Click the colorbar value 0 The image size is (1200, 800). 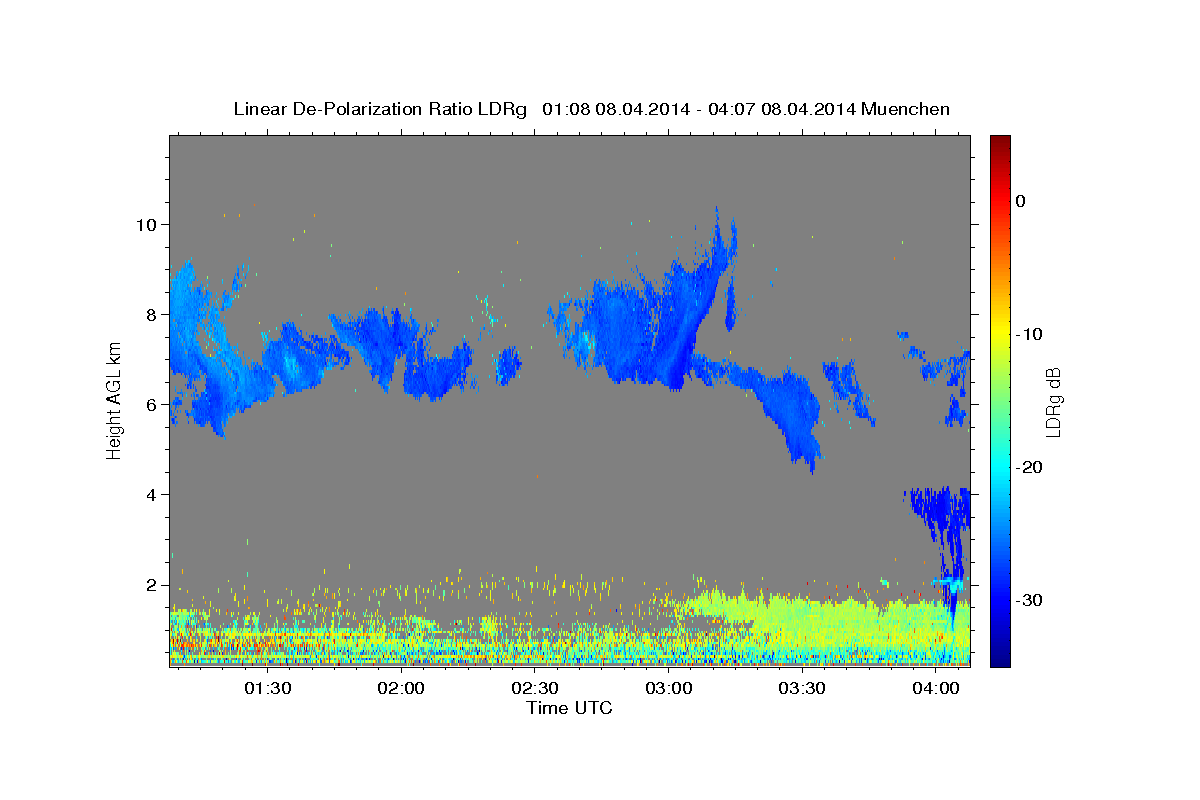click(x=1020, y=201)
